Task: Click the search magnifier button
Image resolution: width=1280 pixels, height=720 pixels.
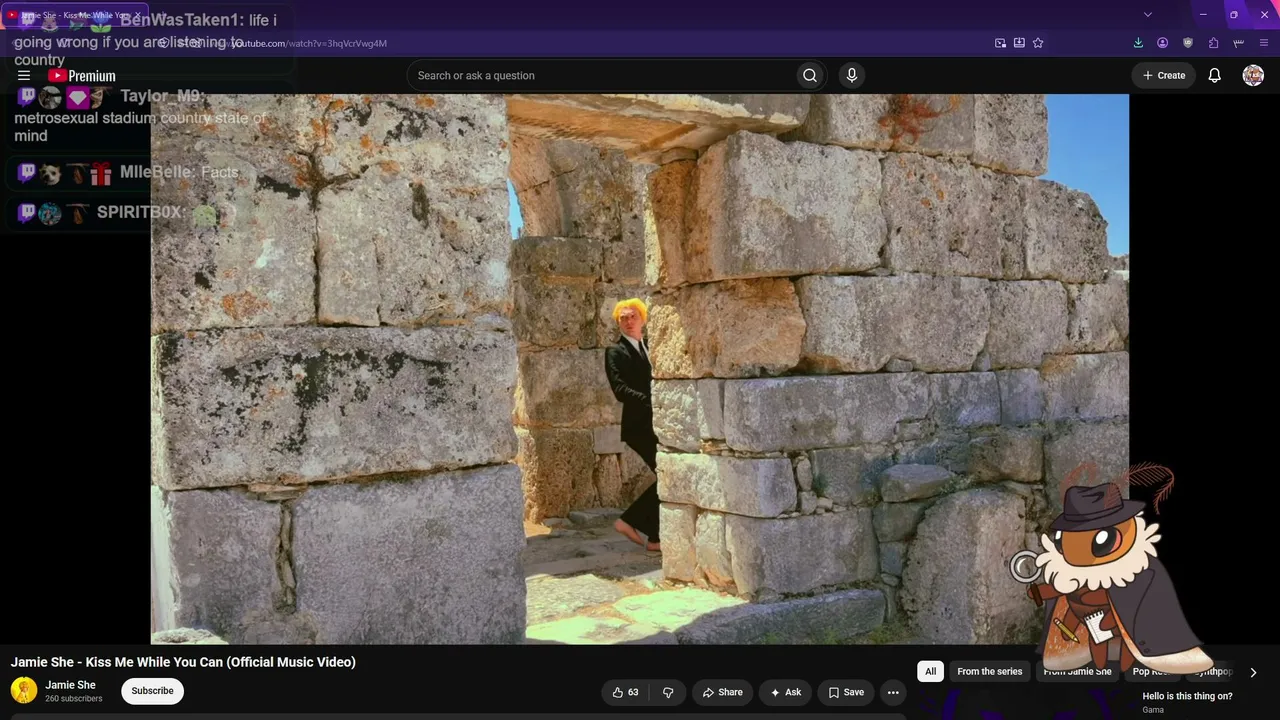Action: click(810, 75)
